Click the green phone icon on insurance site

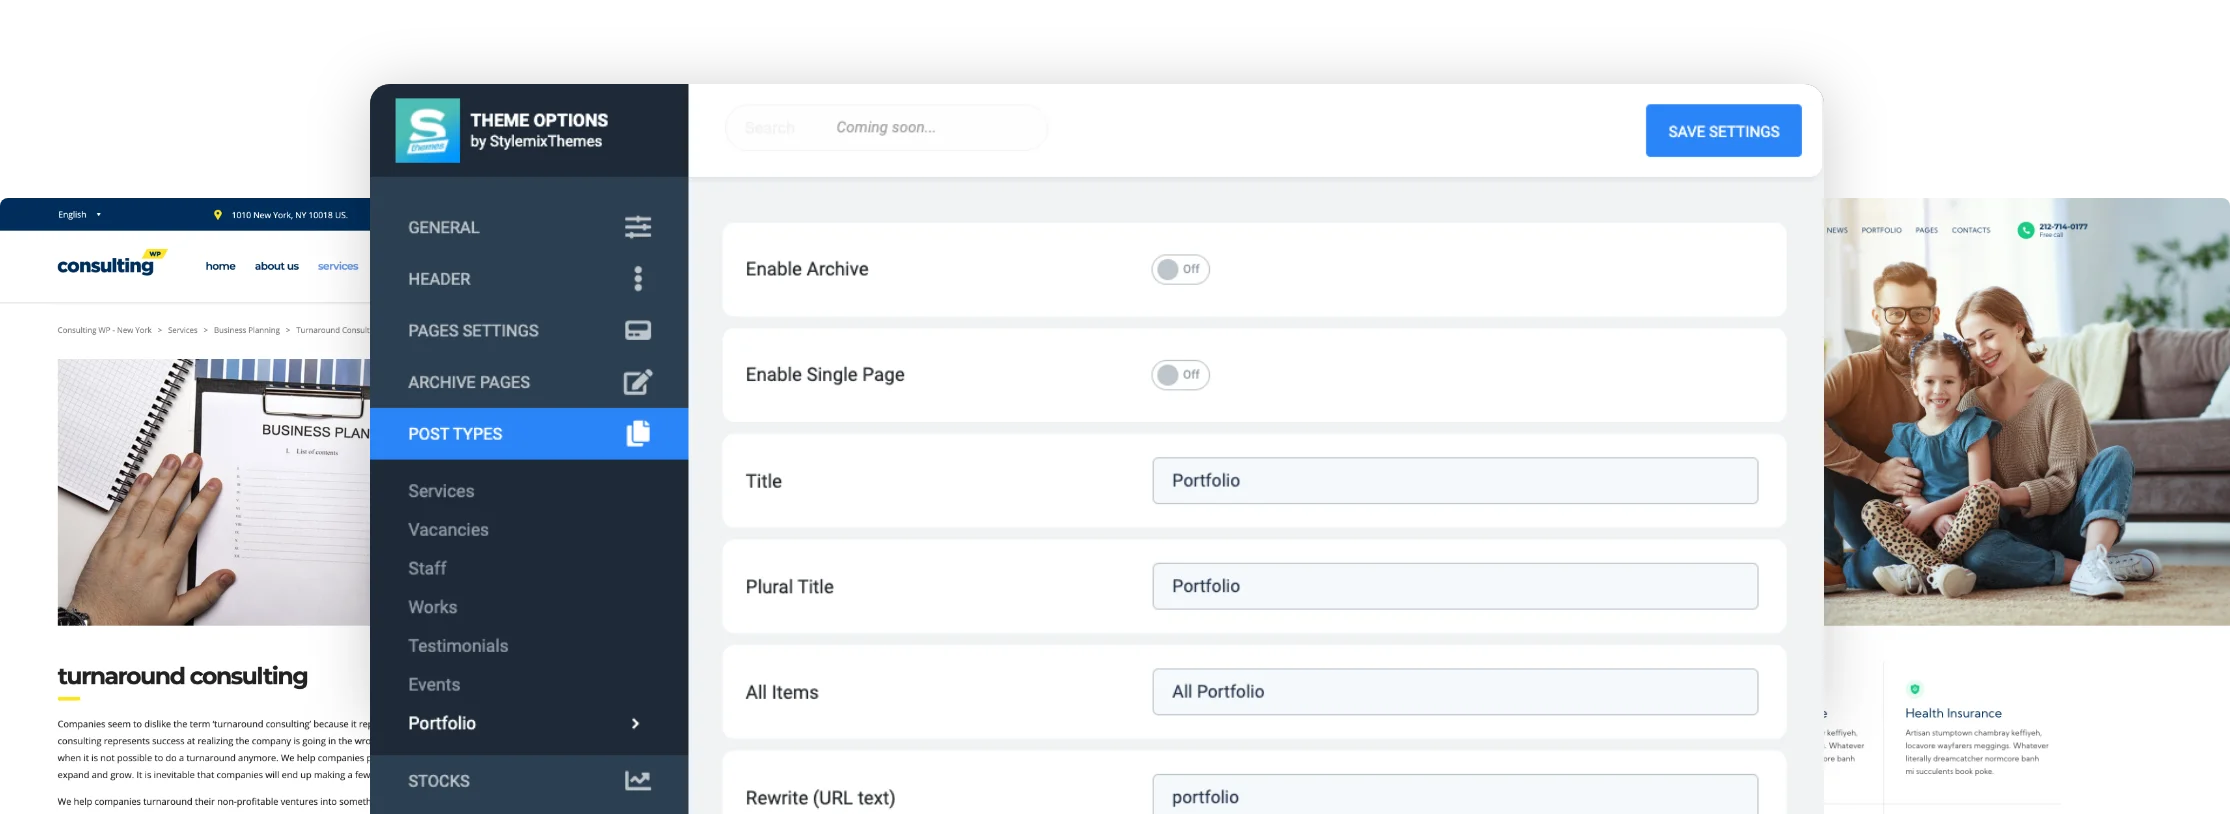[x=2025, y=230]
